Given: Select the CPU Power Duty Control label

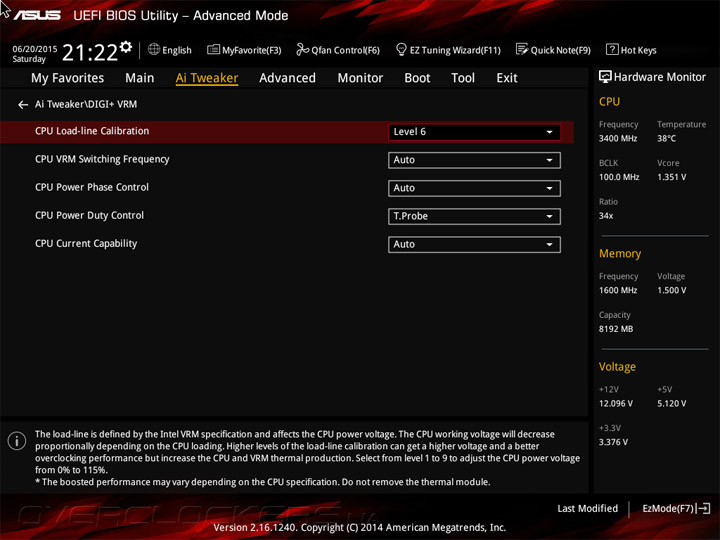Looking at the screenshot, I should (89, 215).
